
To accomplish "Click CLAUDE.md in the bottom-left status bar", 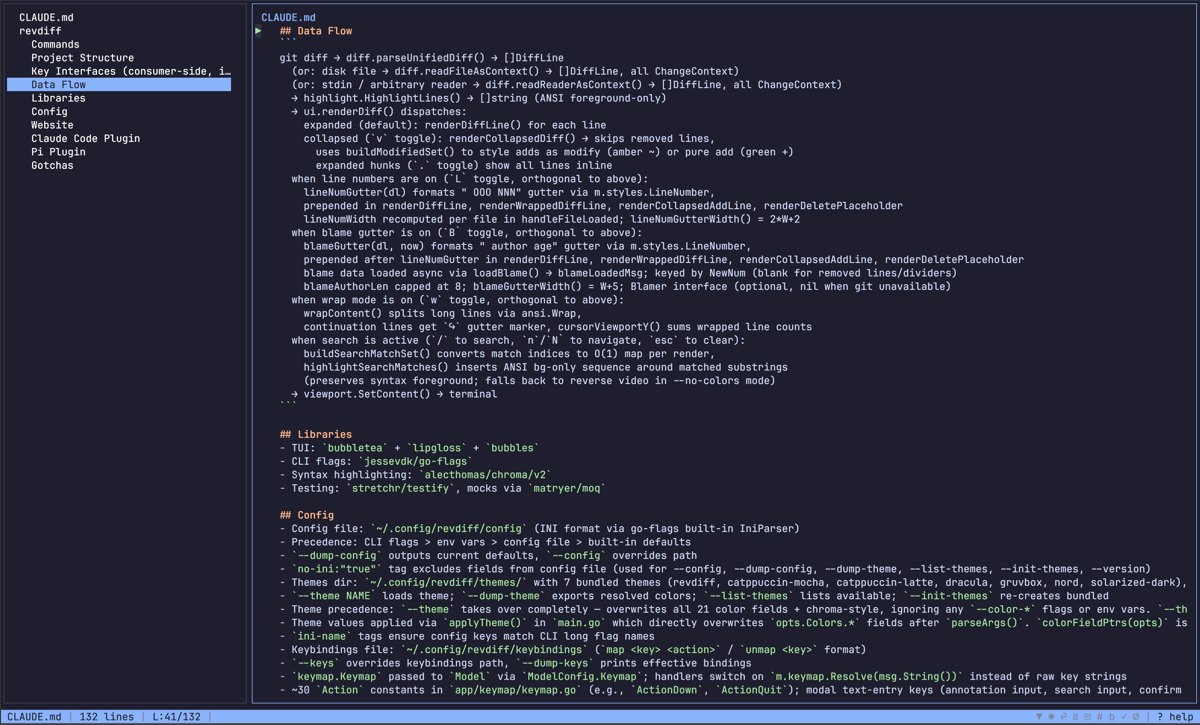I will coord(35,716).
